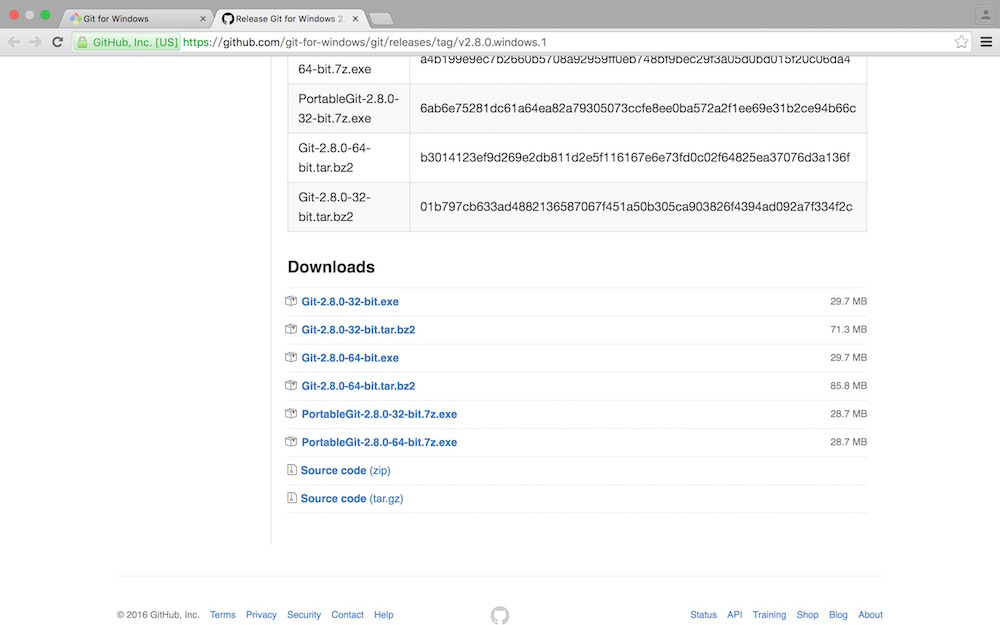Switch to the Git for Windows tab
The width and height of the screenshot is (1000, 625).
pyautogui.click(x=135, y=18)
